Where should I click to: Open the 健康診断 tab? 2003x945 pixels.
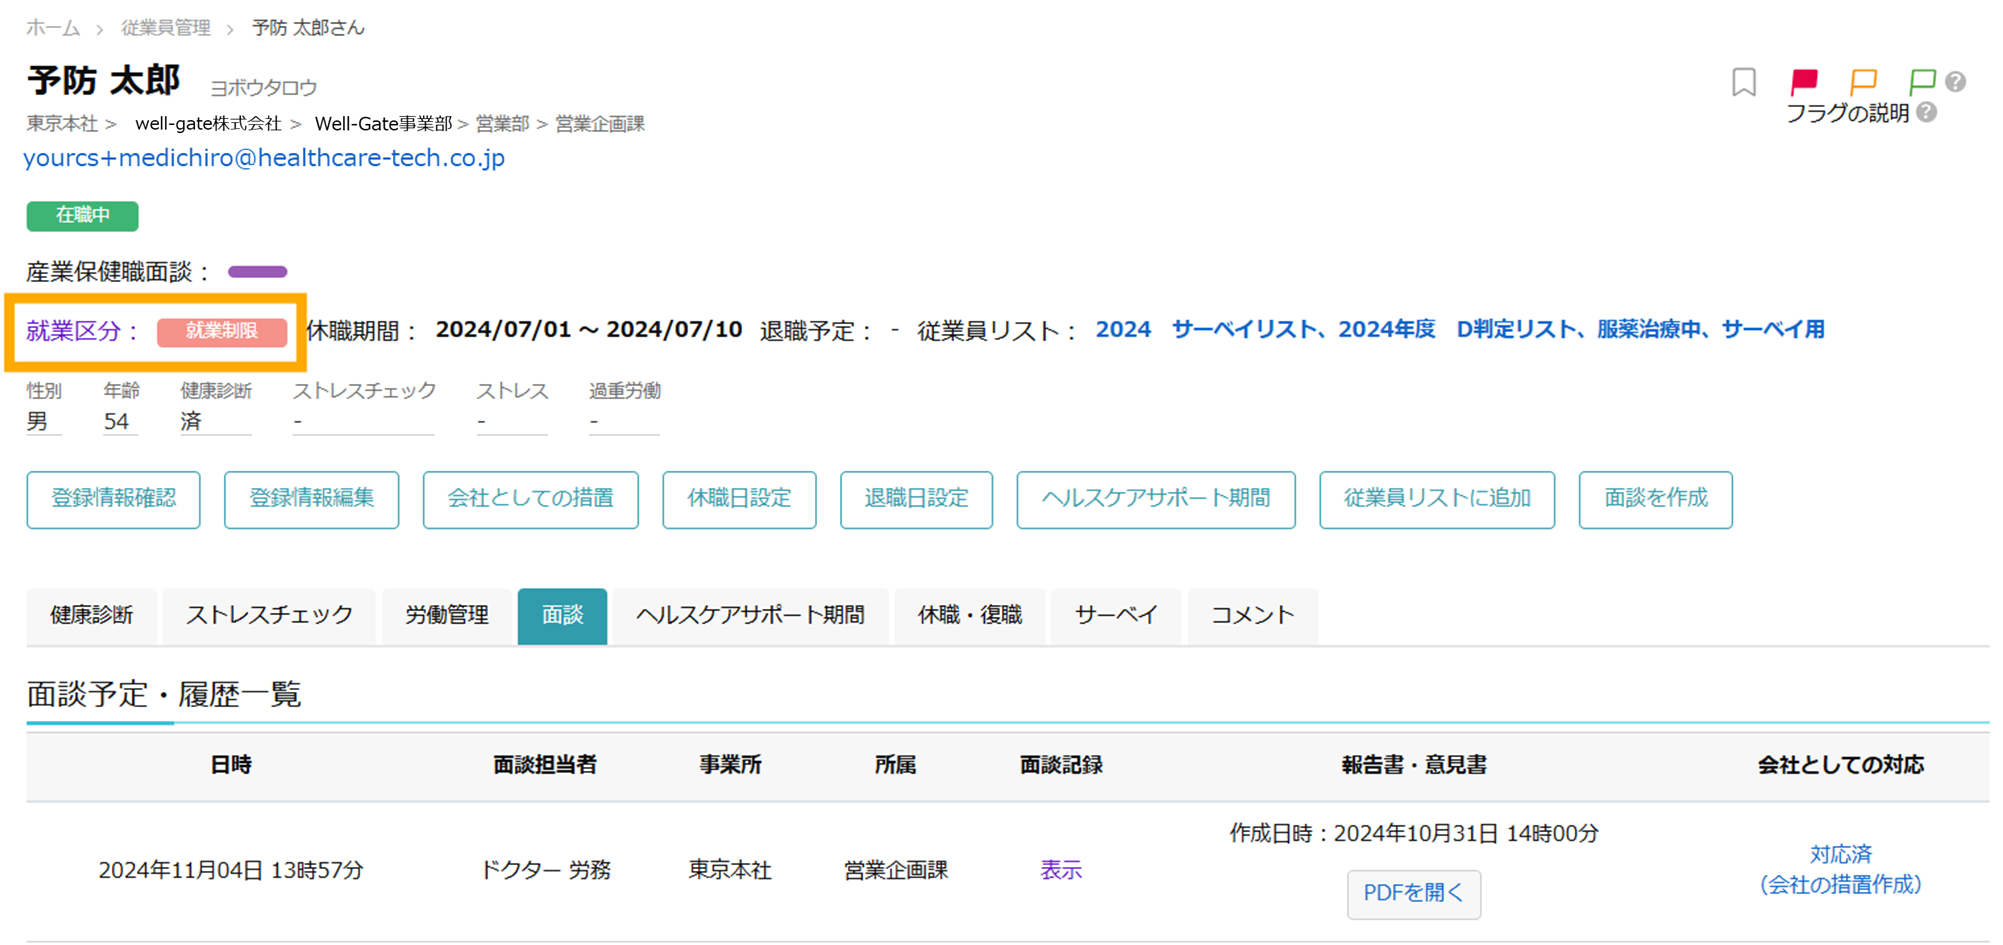[91, 616]
